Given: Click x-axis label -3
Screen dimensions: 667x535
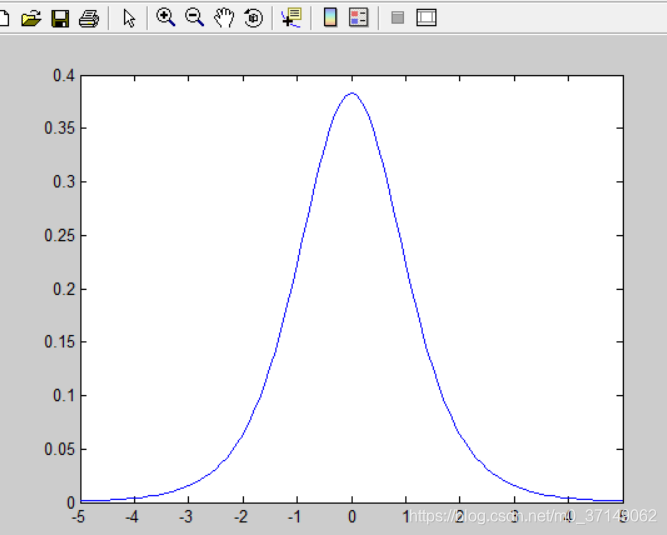Looking at the screenshot, I should pos(186,517).
